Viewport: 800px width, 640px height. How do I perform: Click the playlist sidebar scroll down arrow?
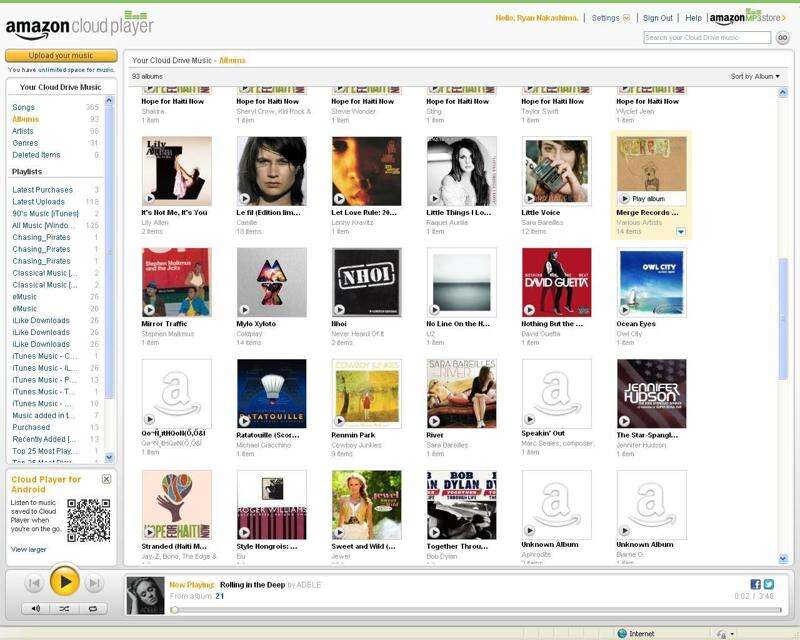point(109,457)
